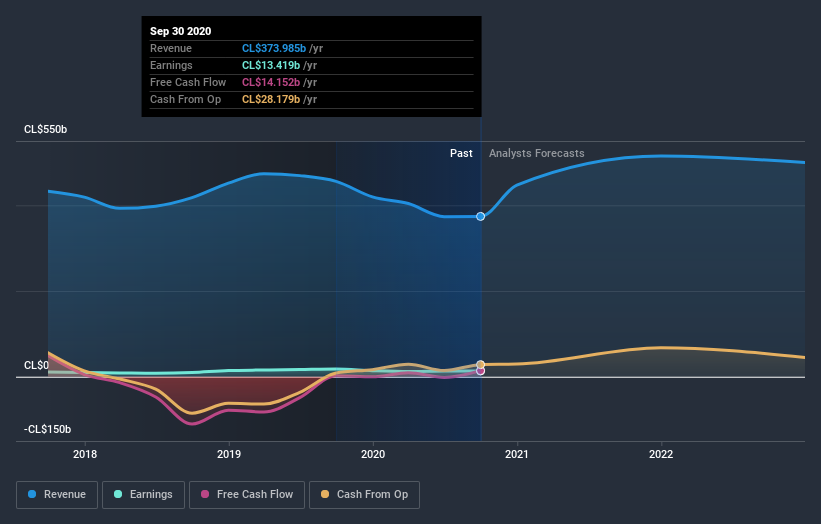The image size is (821, 524).
Task: Click the Cash From Op label in tooltip
Action: 185,99
